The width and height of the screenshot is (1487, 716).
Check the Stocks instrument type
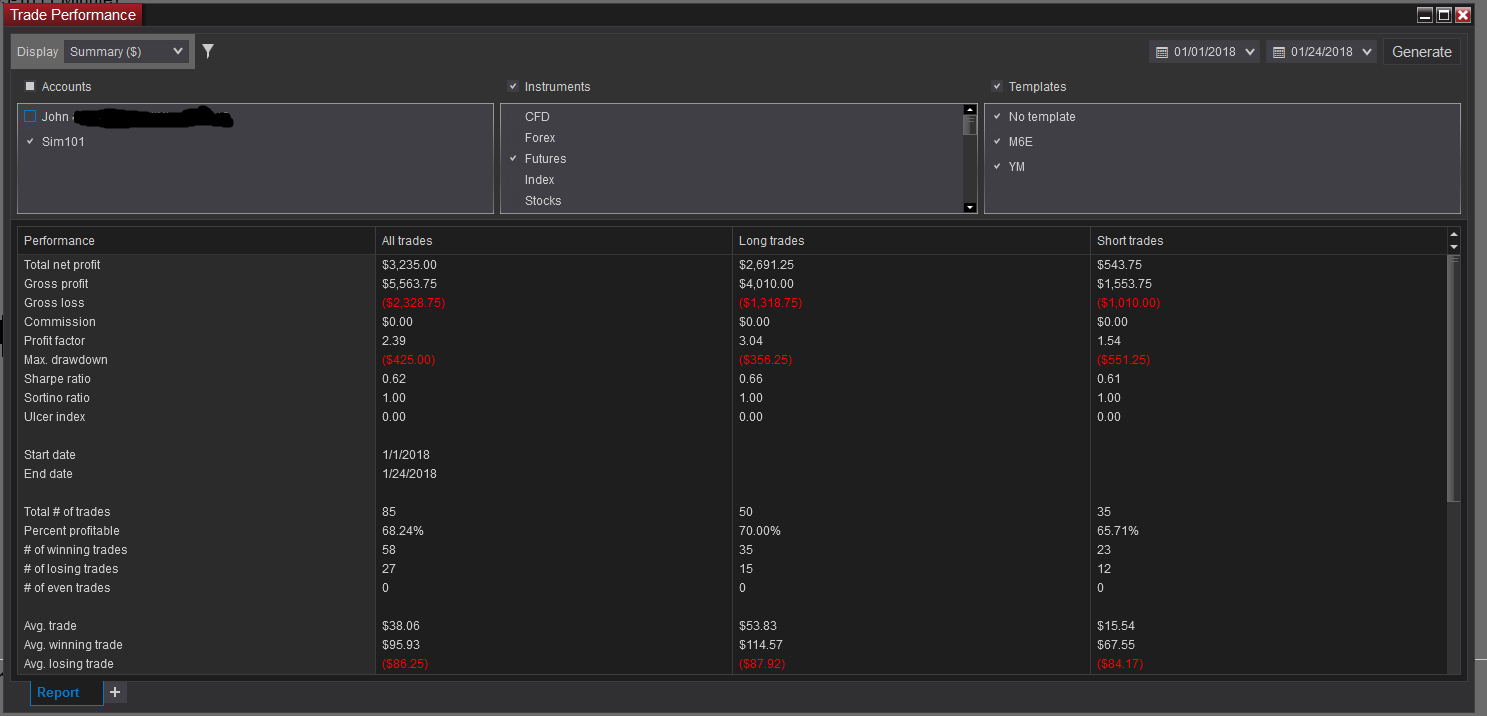pos(513,200)
